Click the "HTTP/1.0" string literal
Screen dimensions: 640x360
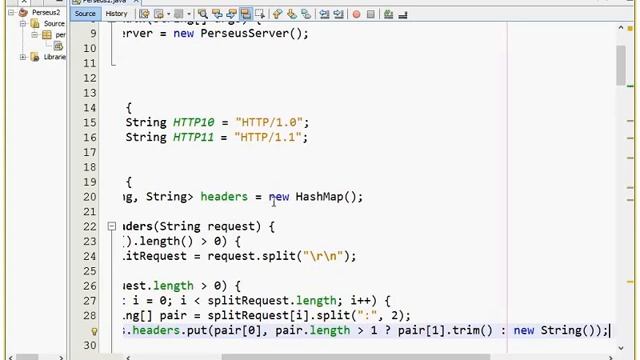[x=269, y=122]
